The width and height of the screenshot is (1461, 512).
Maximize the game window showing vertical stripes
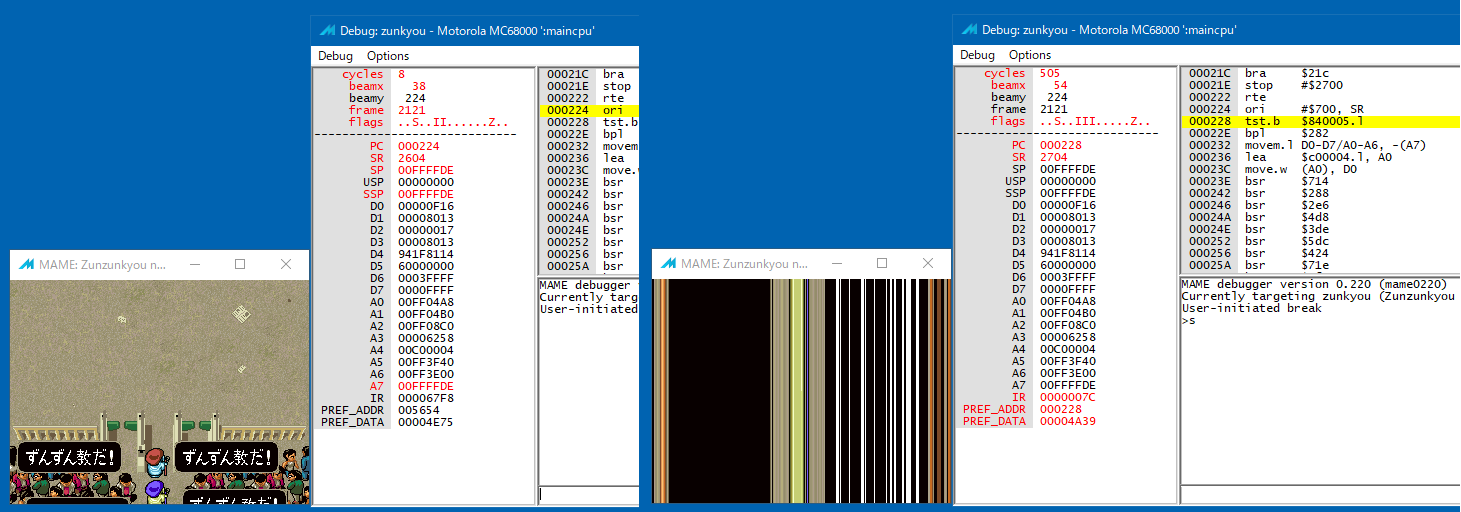[881, 264]
